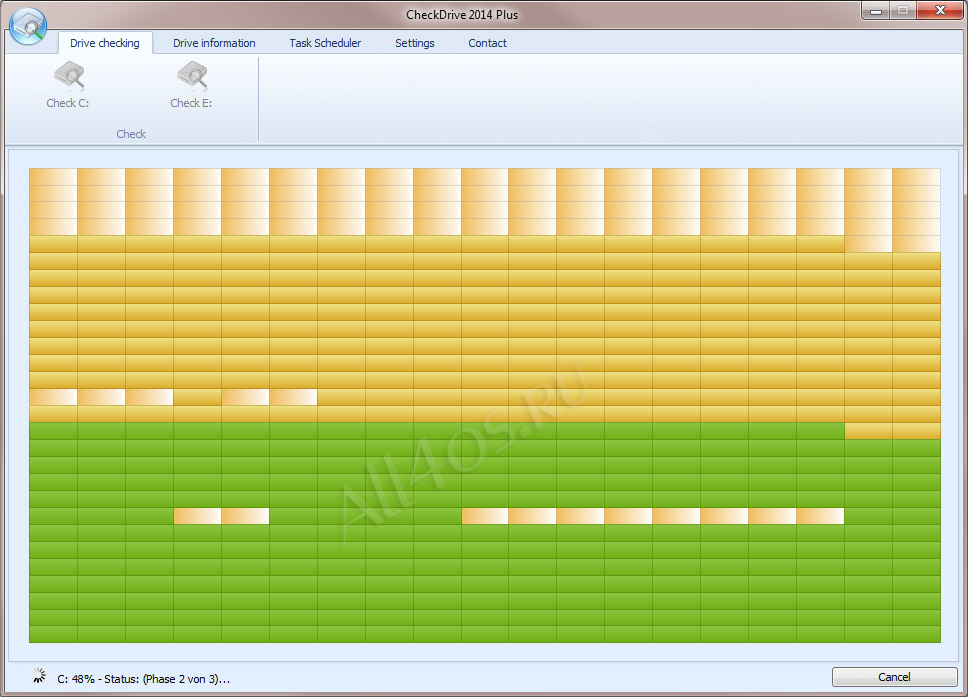Click the 'Check' ribbon group label
The height and width of the screenshot is (697, 968).
(x=131, y=134)
